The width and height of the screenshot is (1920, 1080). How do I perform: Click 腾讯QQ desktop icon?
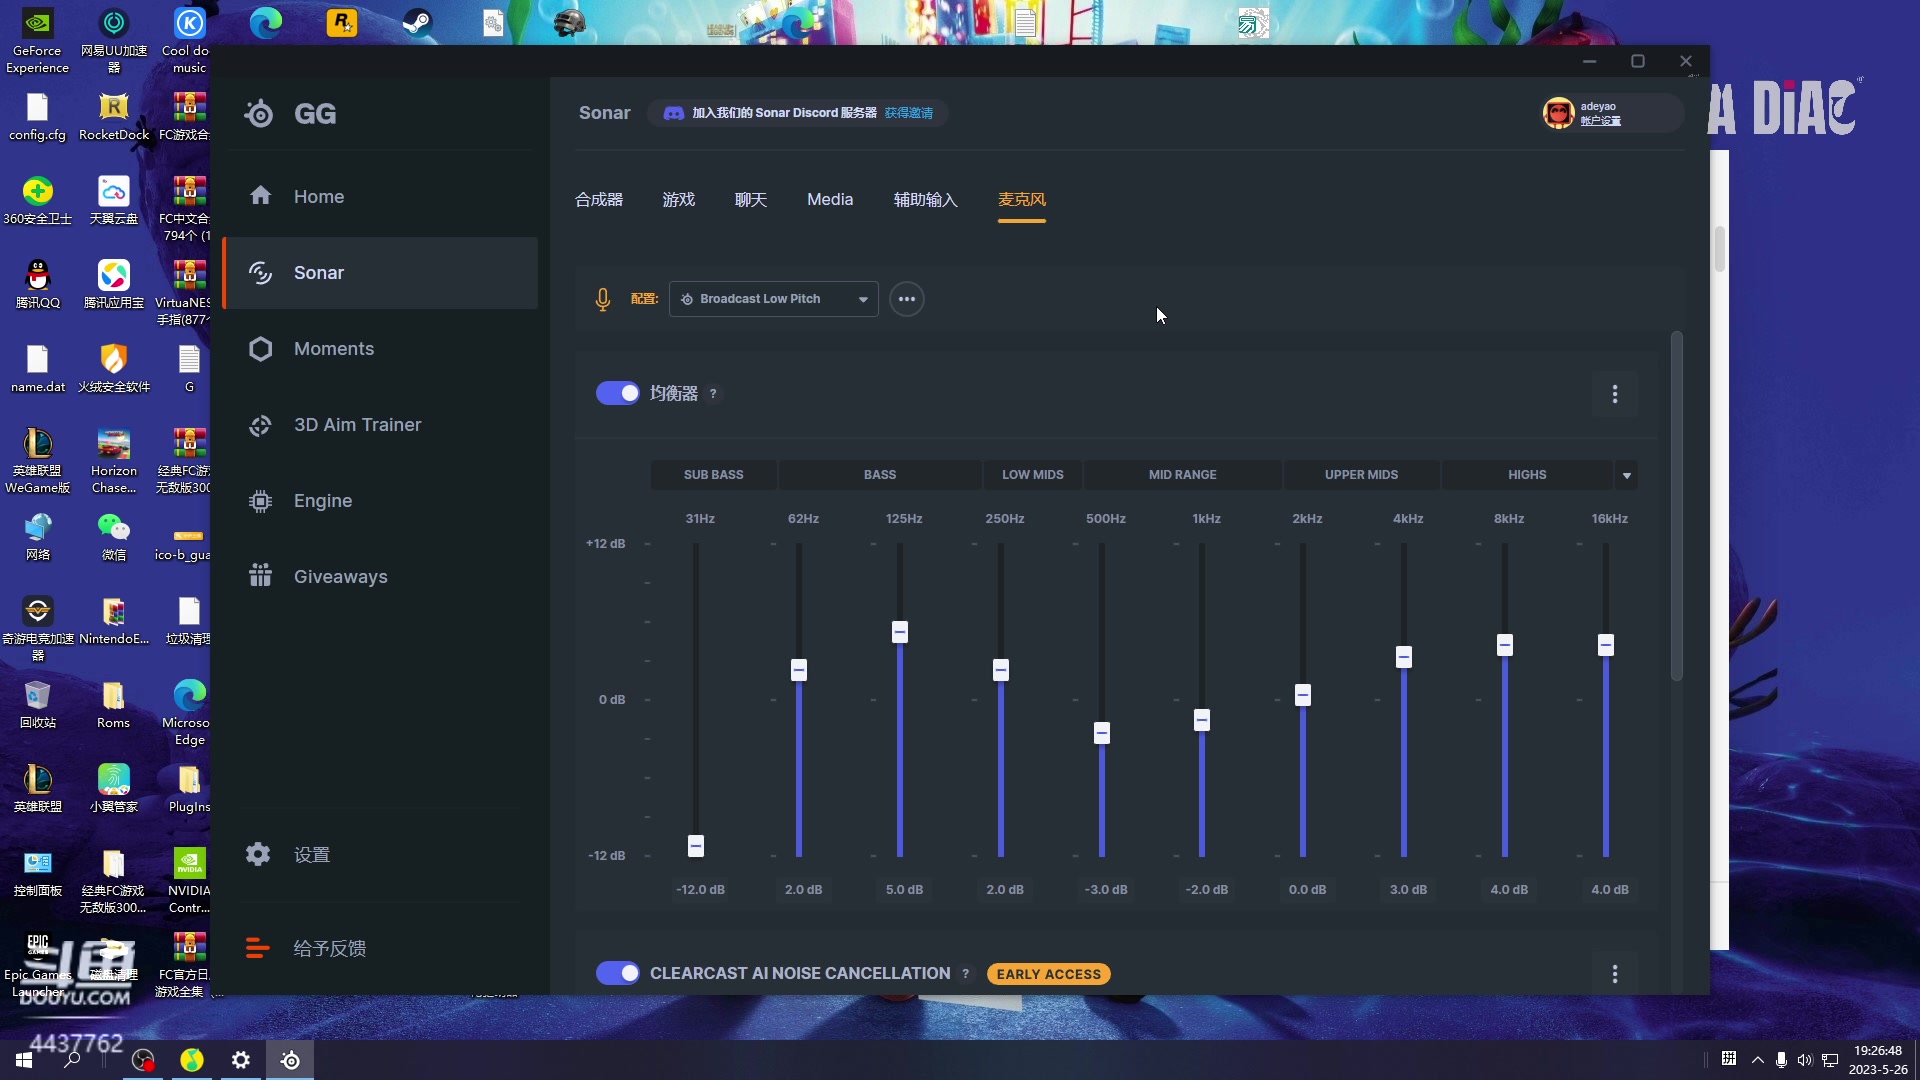[x=38, y=284]
